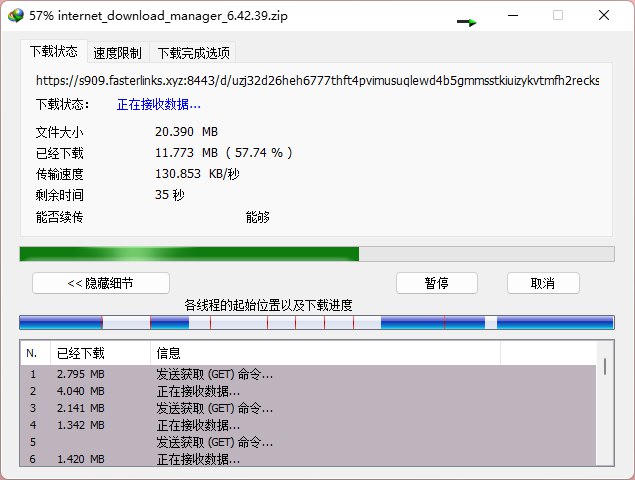Click the 信息 column header
Screen dimensions: 635x480
click(x=326, y=353)
